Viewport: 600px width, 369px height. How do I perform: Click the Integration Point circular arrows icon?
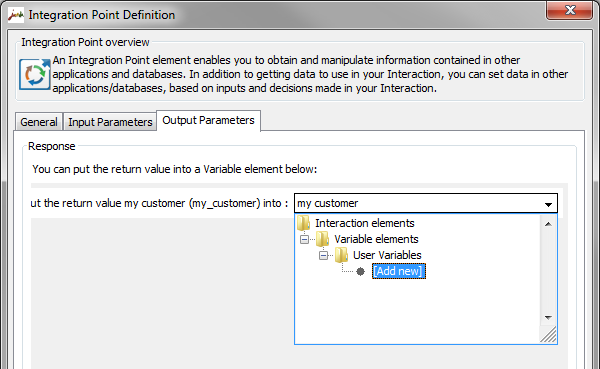coord(35,74)
